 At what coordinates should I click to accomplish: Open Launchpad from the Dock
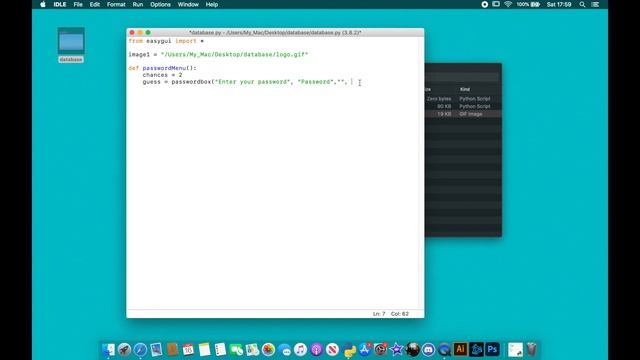(x=124, y=349)
